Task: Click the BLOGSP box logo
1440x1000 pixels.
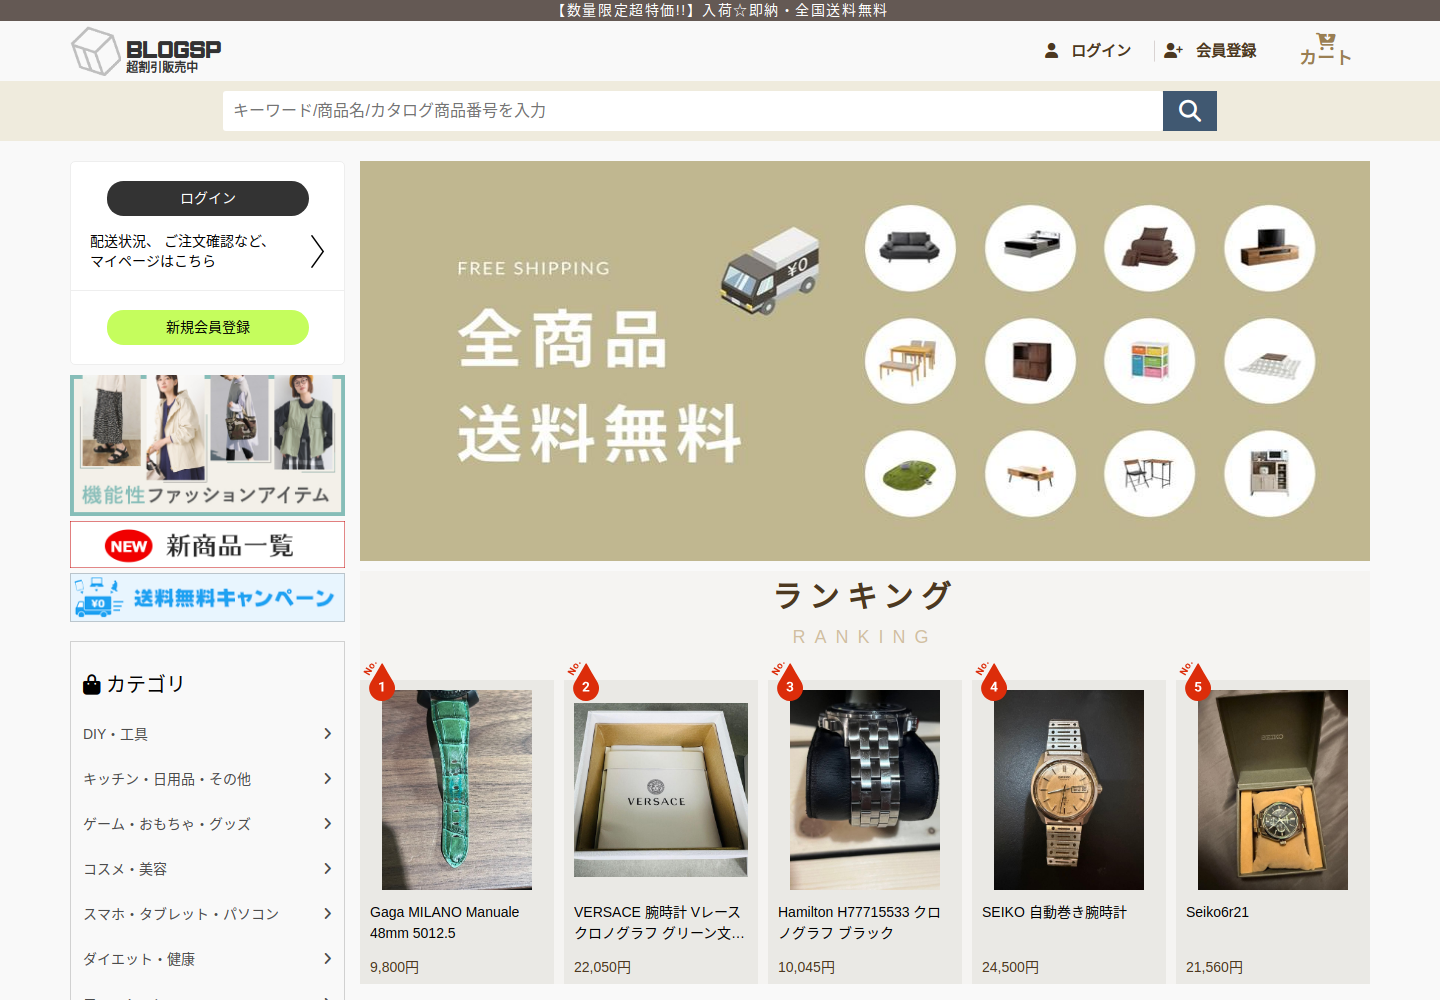Action: click(146, 51)
